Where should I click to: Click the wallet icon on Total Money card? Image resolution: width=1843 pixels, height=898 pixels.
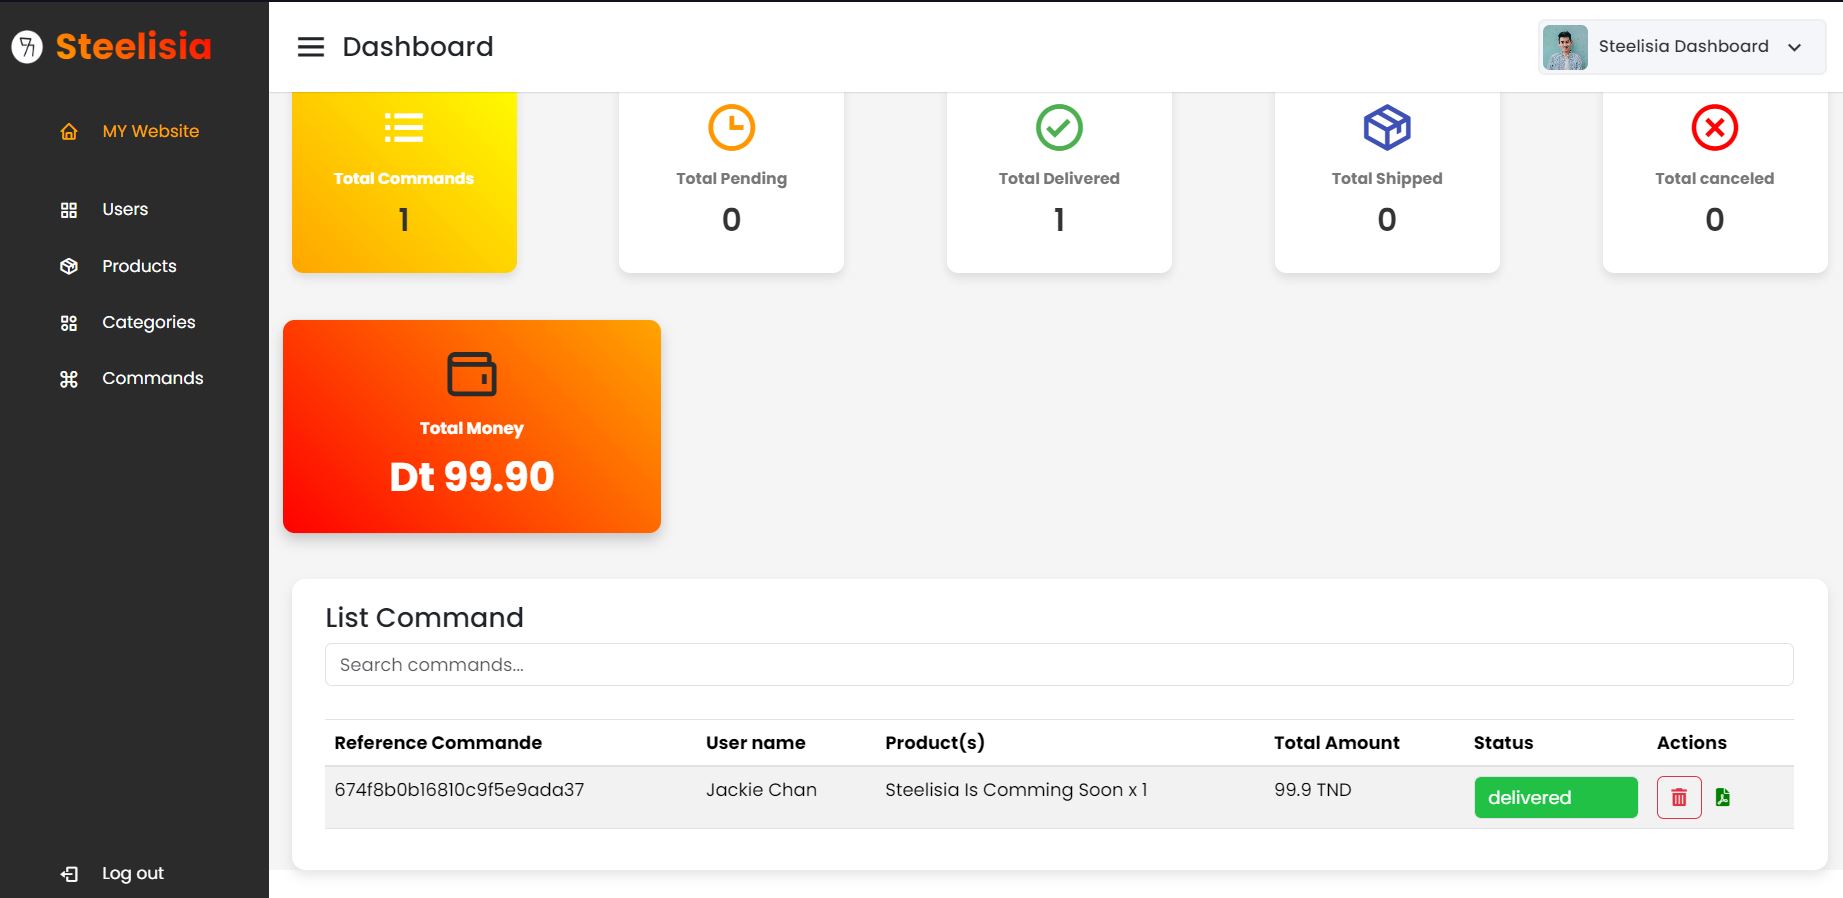[x=471, y=375]
